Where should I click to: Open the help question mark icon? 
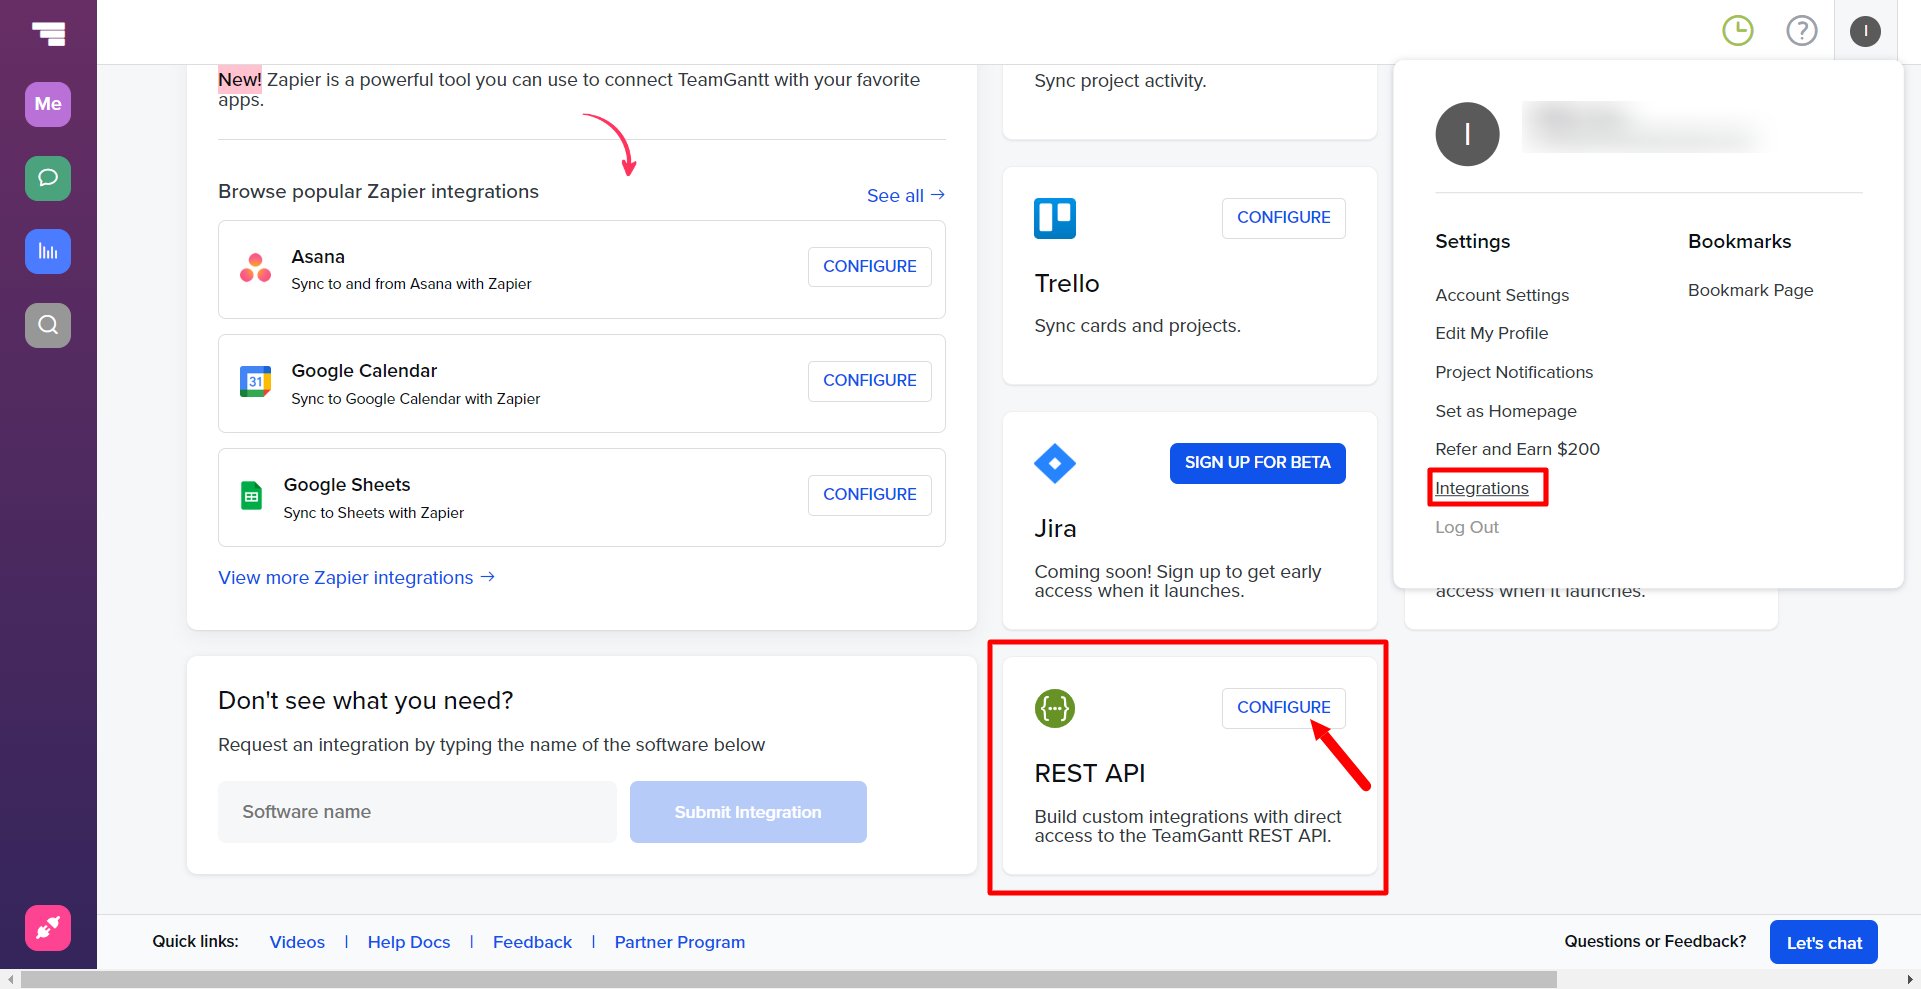pos(1802,31)
